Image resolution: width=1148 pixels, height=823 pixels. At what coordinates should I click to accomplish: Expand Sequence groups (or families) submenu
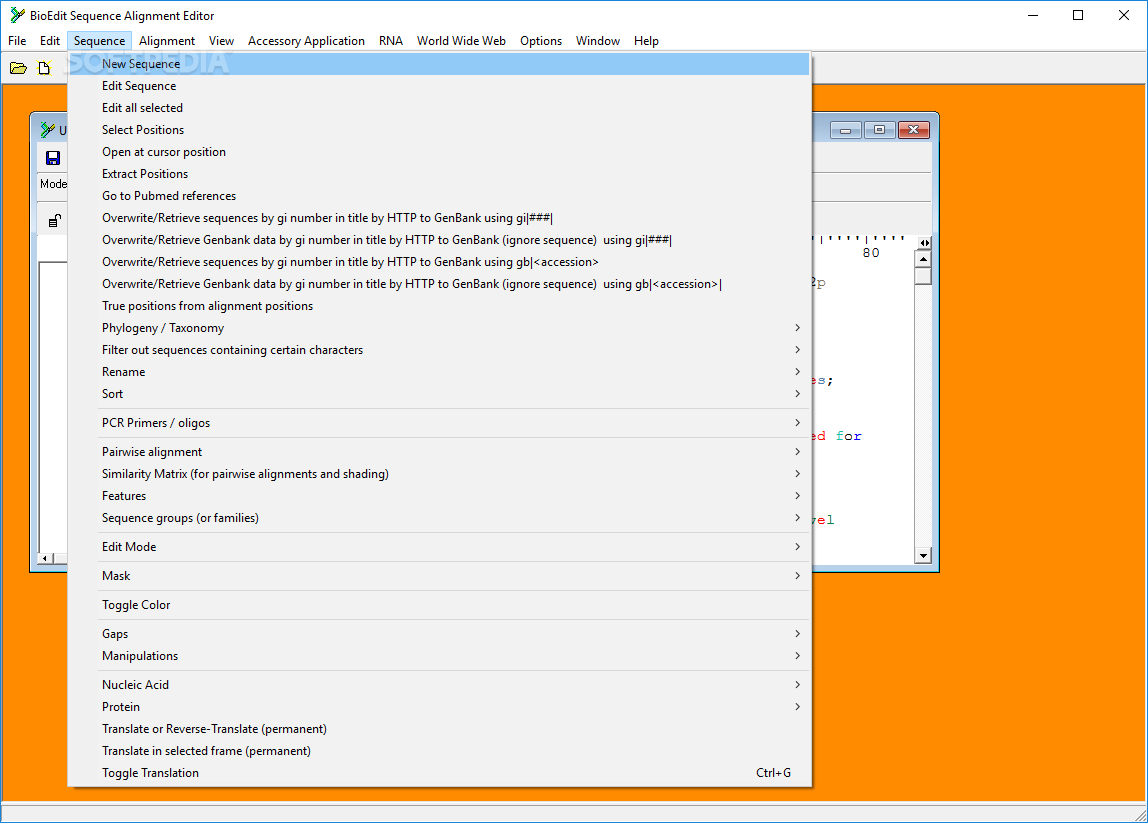point(439,518)
